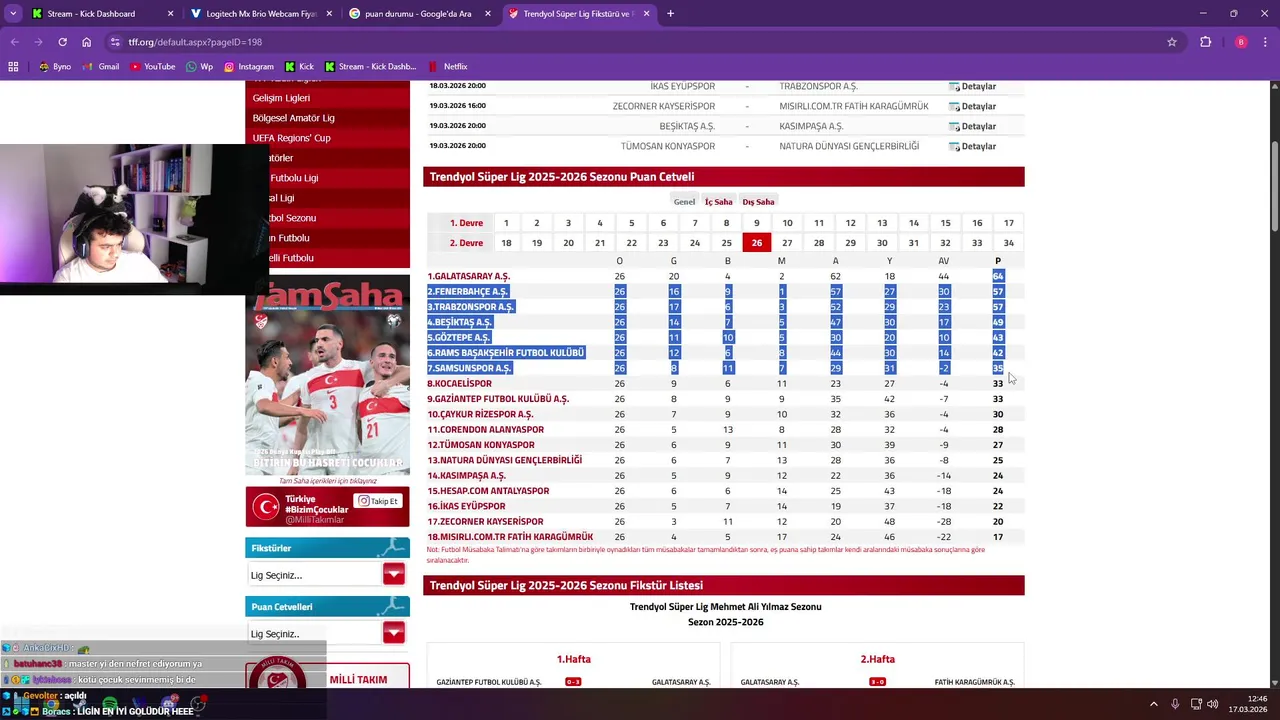Open Detaylar for Eyüpspor vs Trabzonspor
Screen dimensions: 1280x720
click(x=972, y=87)
